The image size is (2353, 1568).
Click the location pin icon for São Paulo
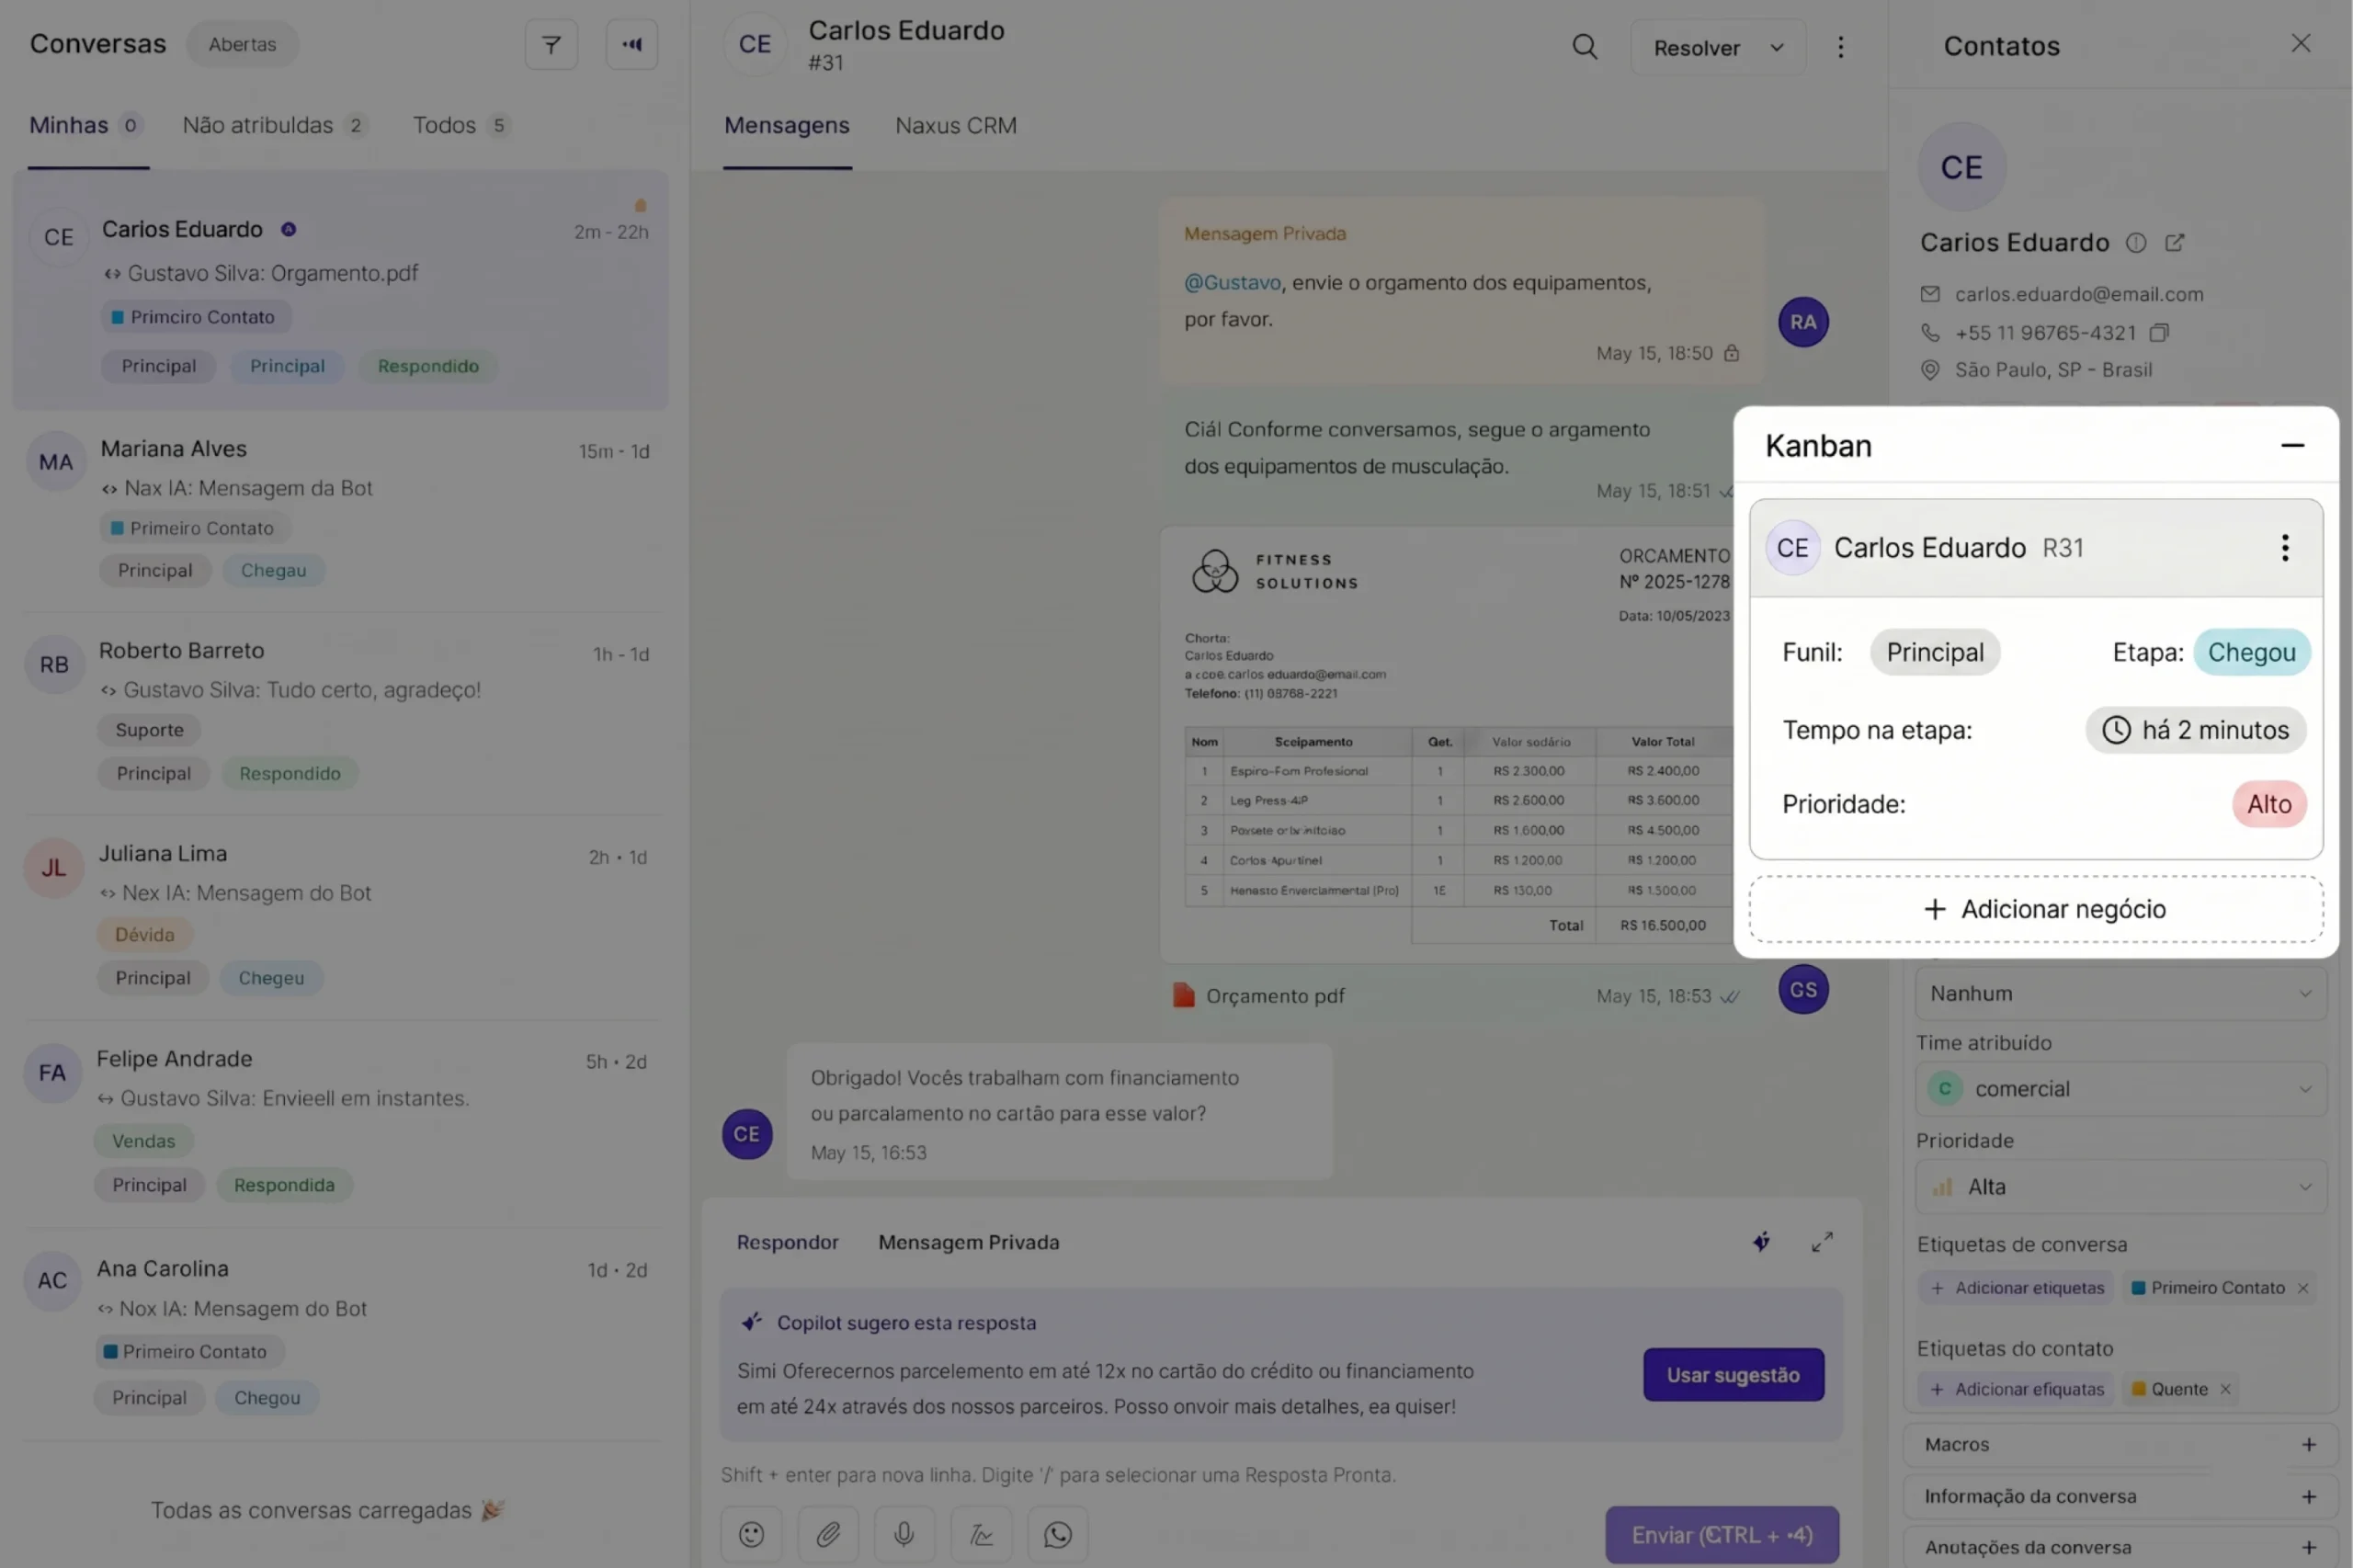[1930, 370]
